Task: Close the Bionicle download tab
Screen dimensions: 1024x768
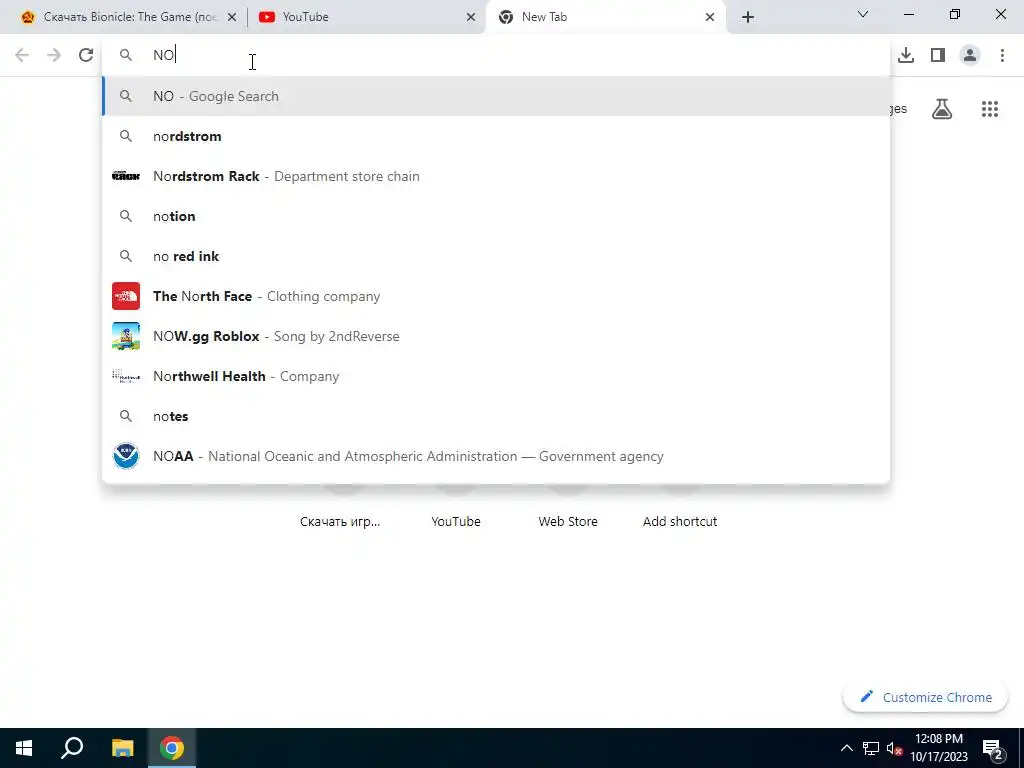Action: (x=232, y=17)
